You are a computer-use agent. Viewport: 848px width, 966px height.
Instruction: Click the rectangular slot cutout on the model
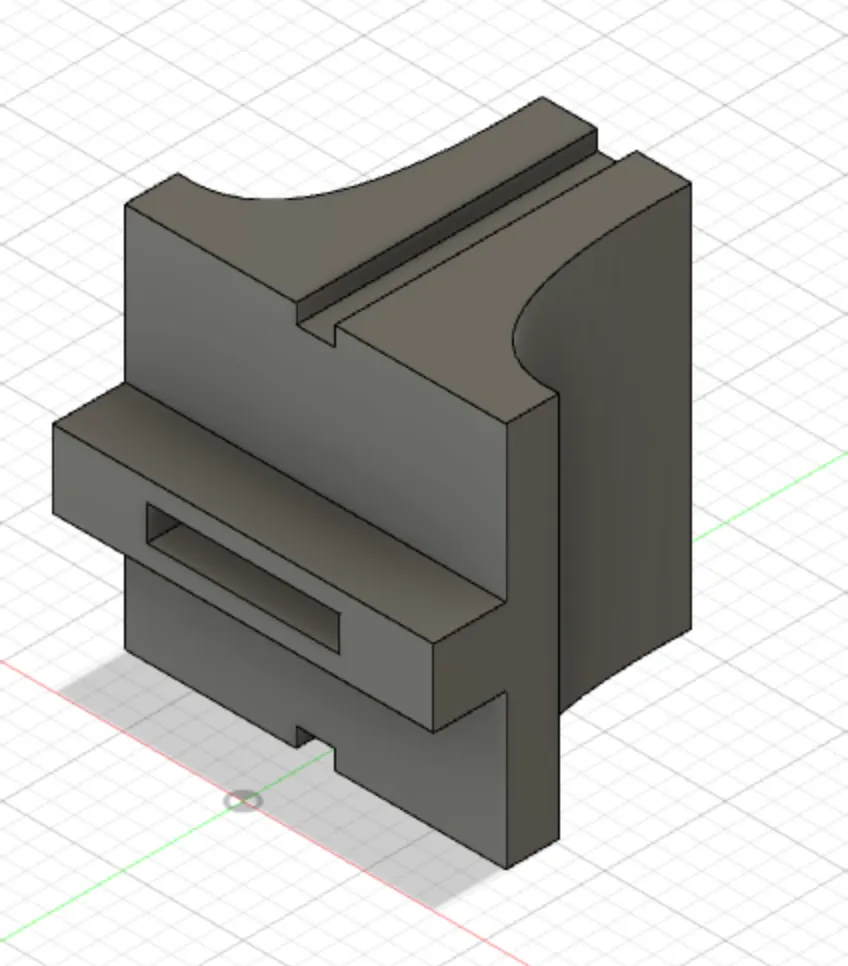[243, 578]
